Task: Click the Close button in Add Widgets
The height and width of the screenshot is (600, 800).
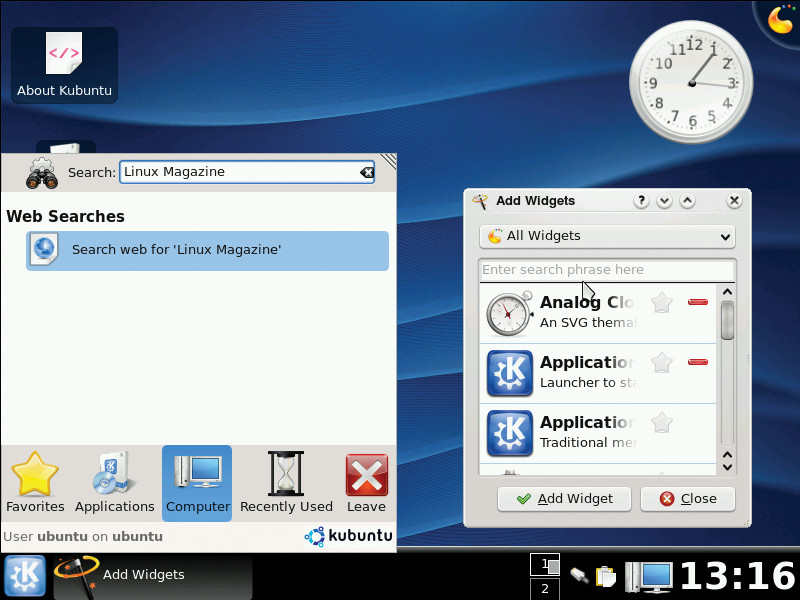Action: pyautogui.click(x=688, y=498)
